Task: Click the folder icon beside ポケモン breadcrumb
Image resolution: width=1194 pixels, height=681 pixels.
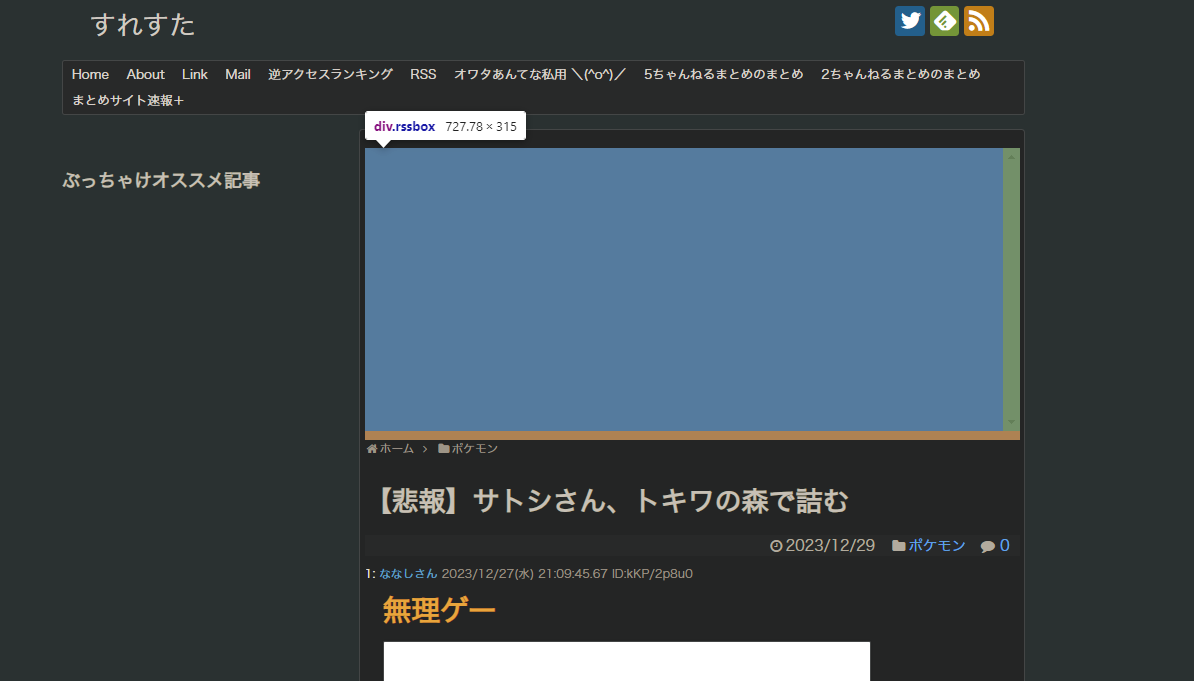Action: point(443,448)
